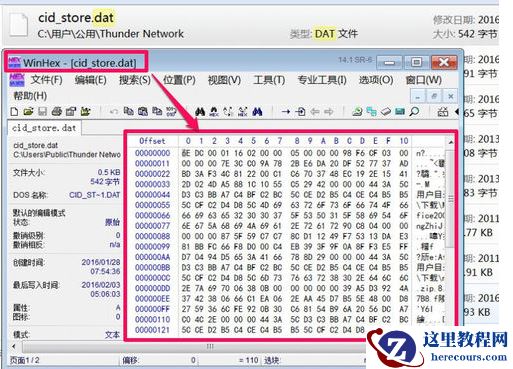The width and height of the screenshot is (513, 369).
Task: Open the 工具(T) menu
Action: [x=269, y=80]
